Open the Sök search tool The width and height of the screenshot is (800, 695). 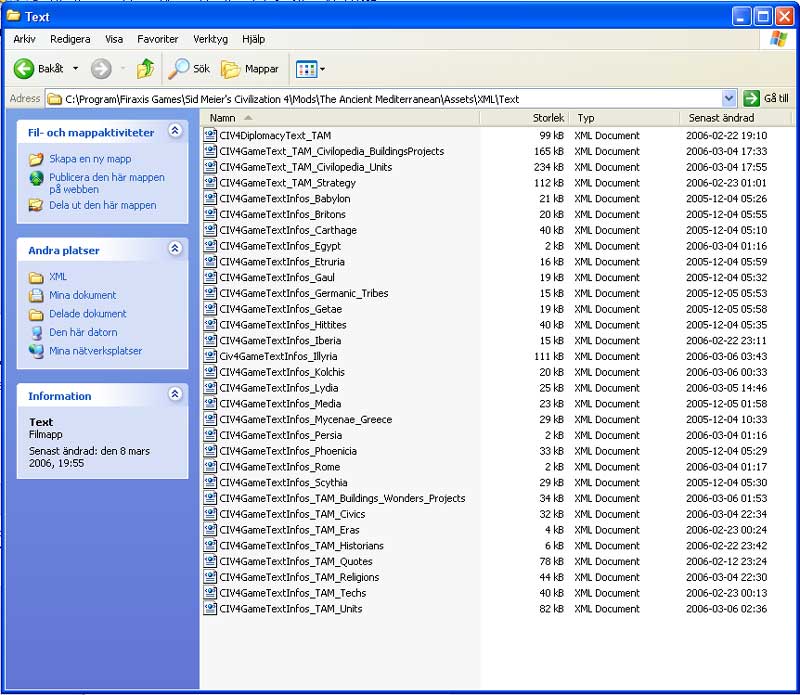click(189, 69)
